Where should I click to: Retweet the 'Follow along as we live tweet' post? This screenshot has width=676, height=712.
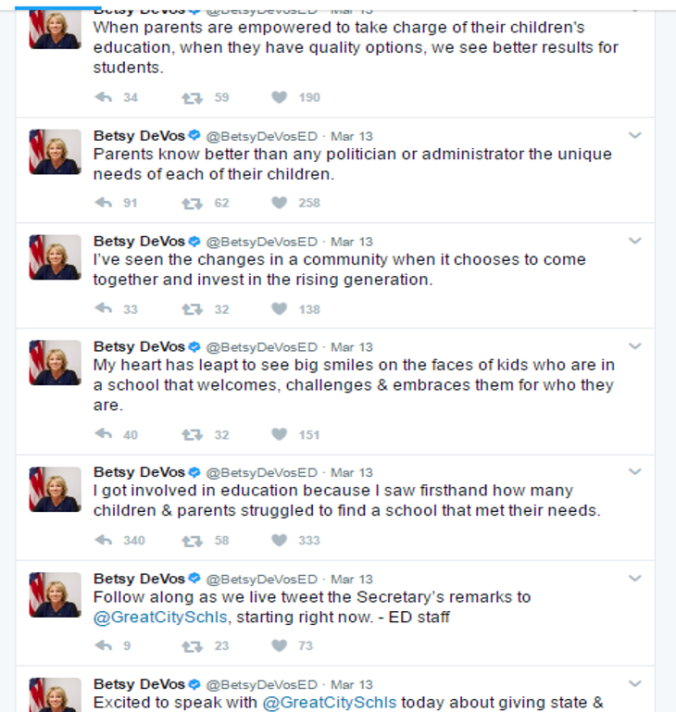[x=191, y=645]
